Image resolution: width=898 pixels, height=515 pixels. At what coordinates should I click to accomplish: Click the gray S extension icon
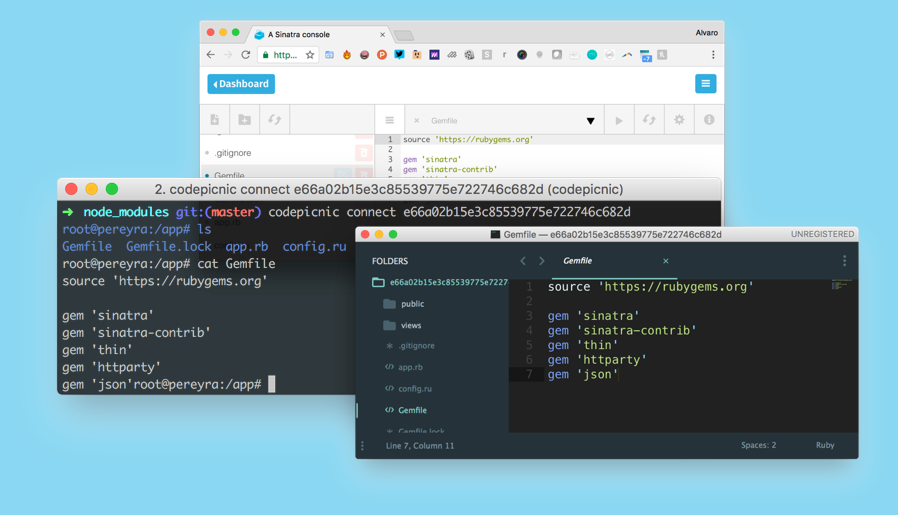tap(487, 55)
